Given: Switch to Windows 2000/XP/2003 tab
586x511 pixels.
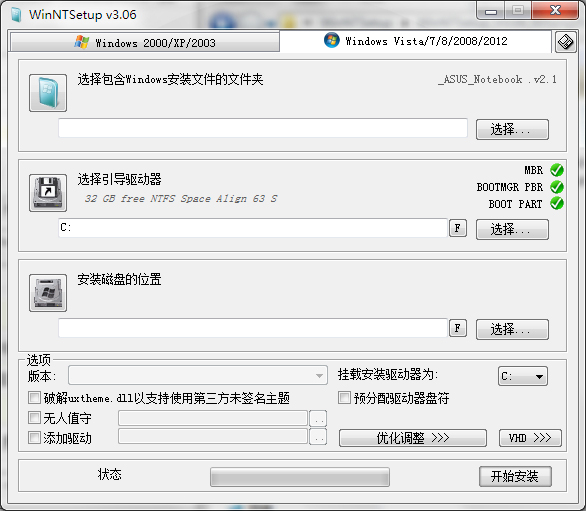Looking at the screenshot, I should pyautogui.click(x=145, y=42).
